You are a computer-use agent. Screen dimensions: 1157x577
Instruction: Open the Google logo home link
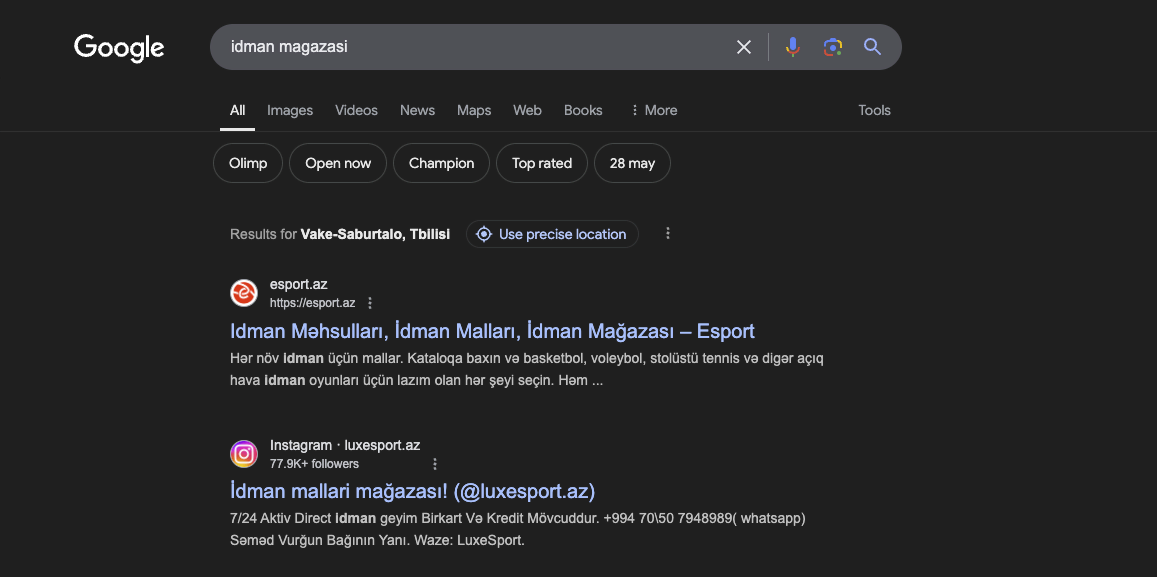(x=119, y=47)
